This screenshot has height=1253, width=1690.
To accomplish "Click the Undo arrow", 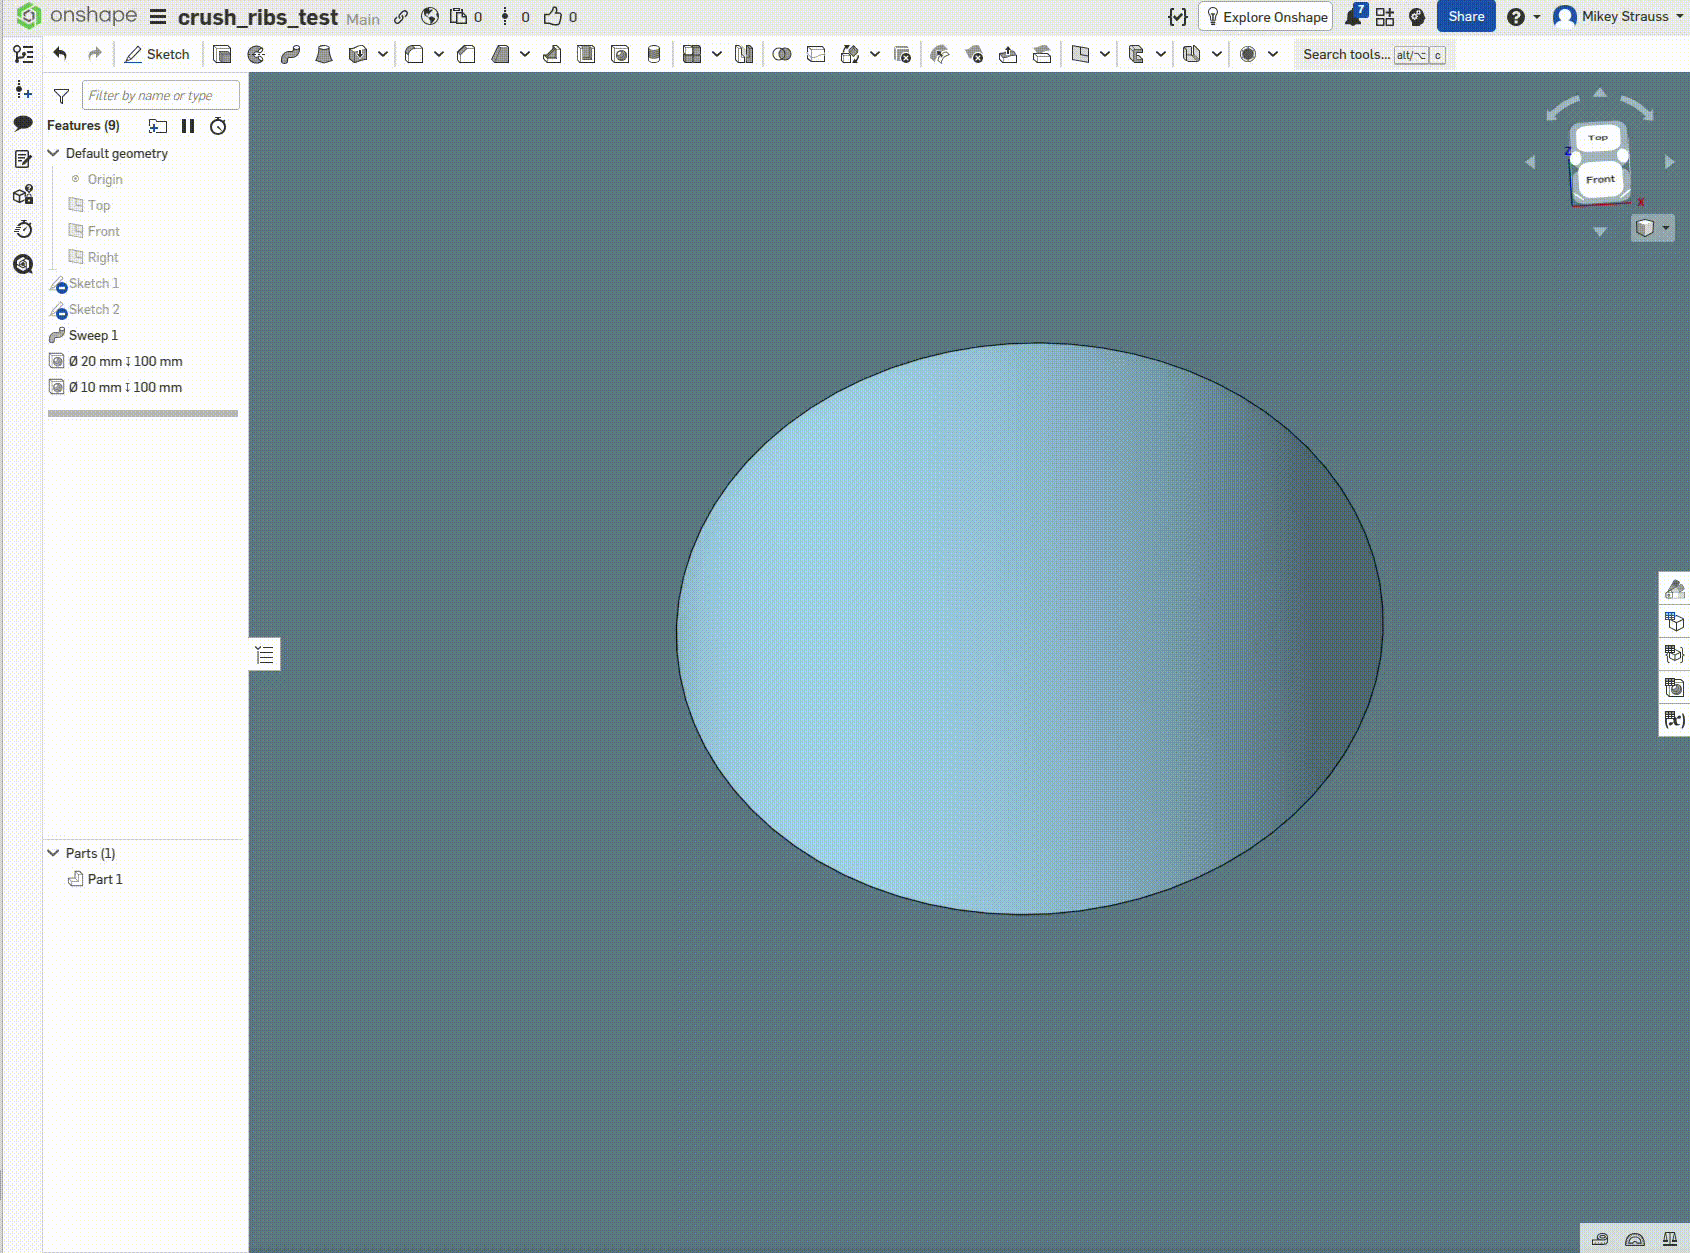I will pyautogui.click(x=60, y=54).
